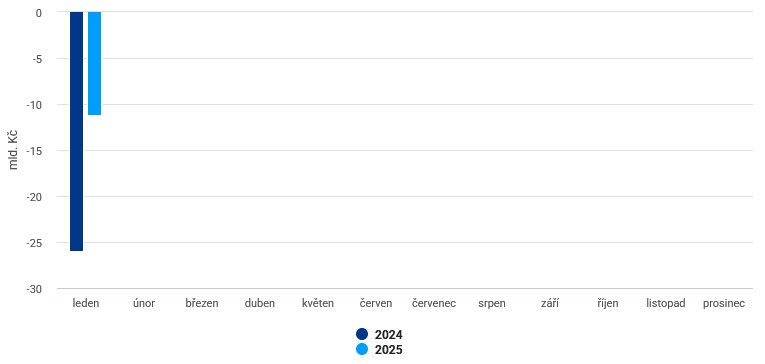Select the dark blue leden 2024 bar

[x=77, y=131]
